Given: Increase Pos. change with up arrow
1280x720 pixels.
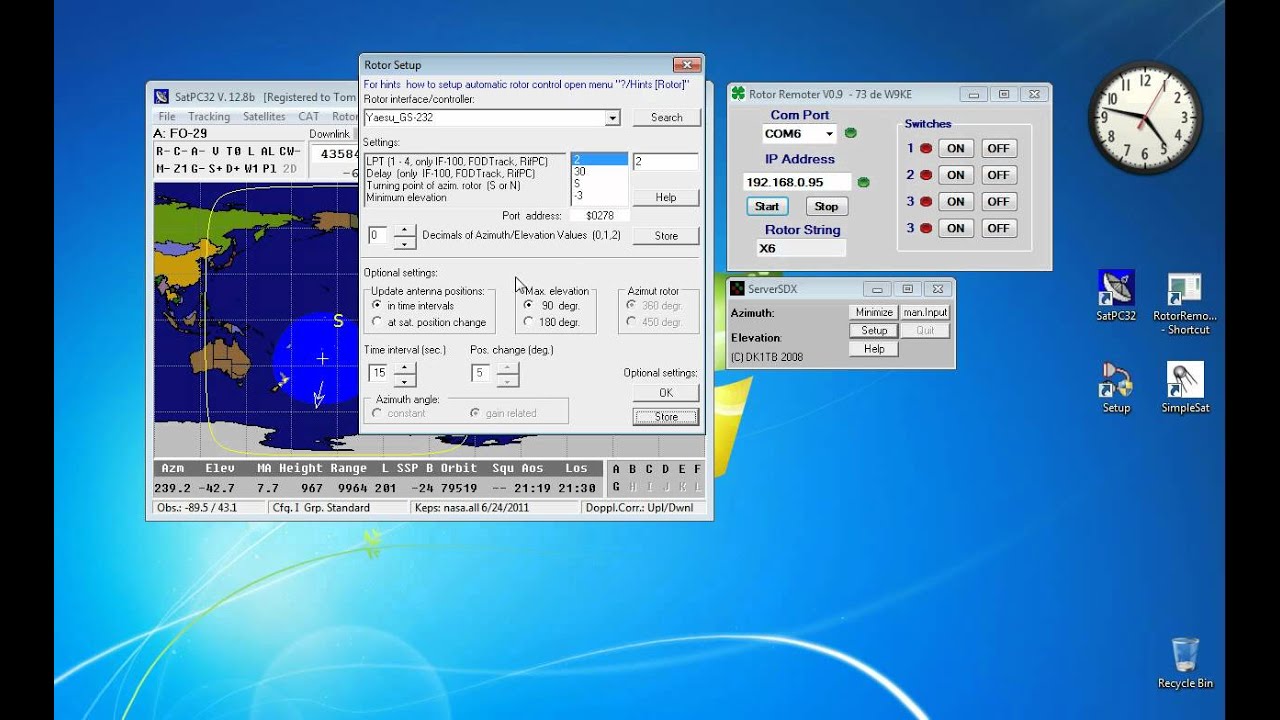Looking at the screenshot, I should click(x=507, y=367).
